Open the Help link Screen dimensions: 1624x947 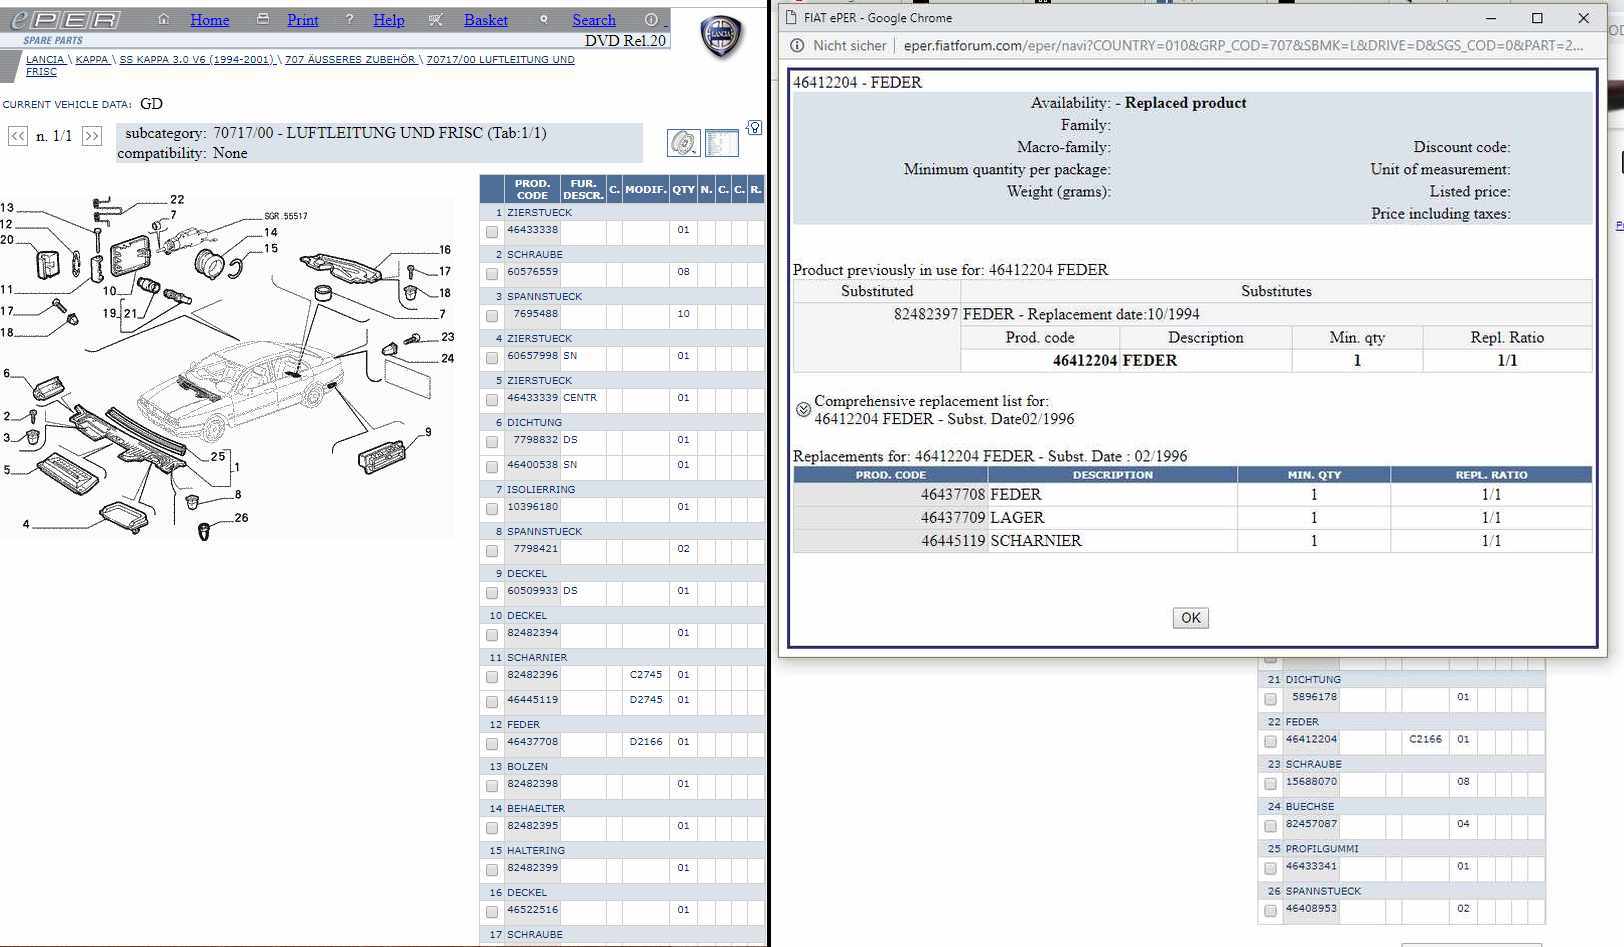click(x=389, y=20)
